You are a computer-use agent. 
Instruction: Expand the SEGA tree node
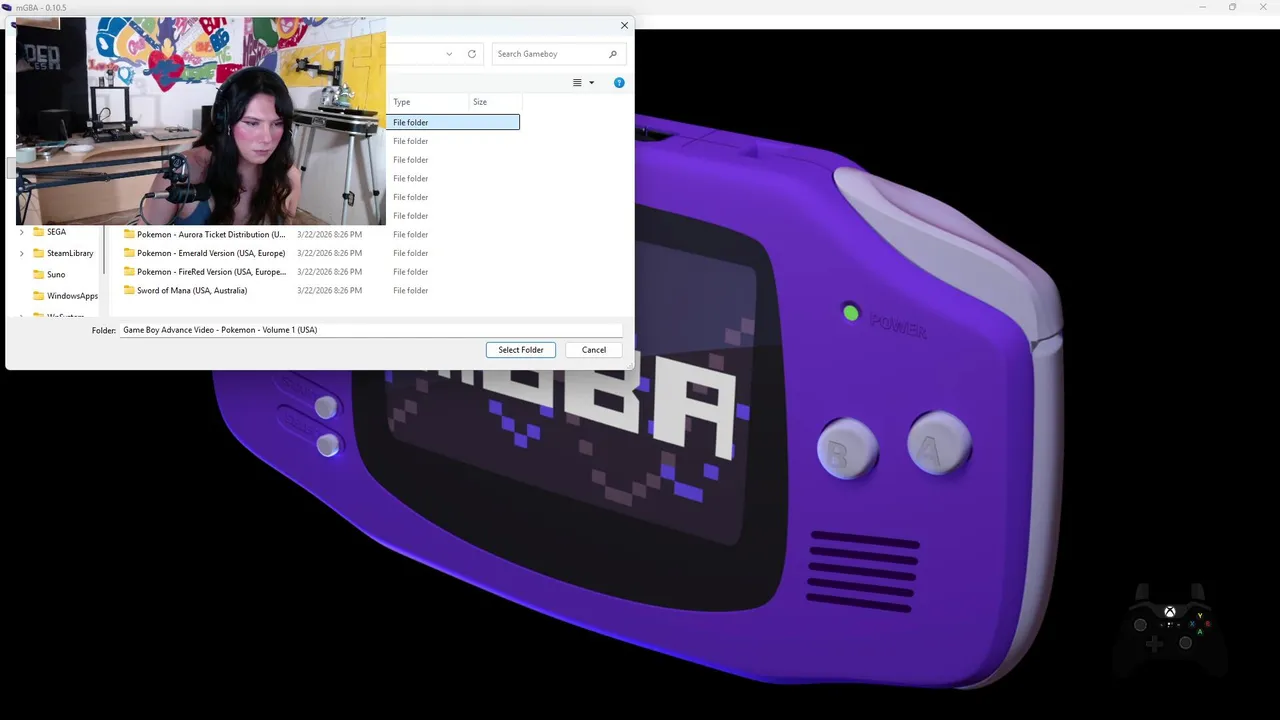click(22, 232)
